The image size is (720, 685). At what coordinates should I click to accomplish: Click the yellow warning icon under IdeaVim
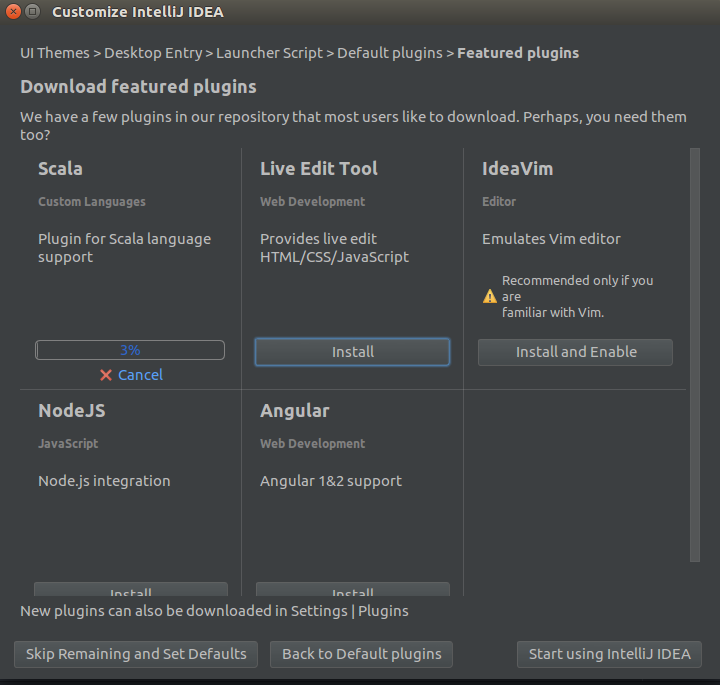click(490, 297)
